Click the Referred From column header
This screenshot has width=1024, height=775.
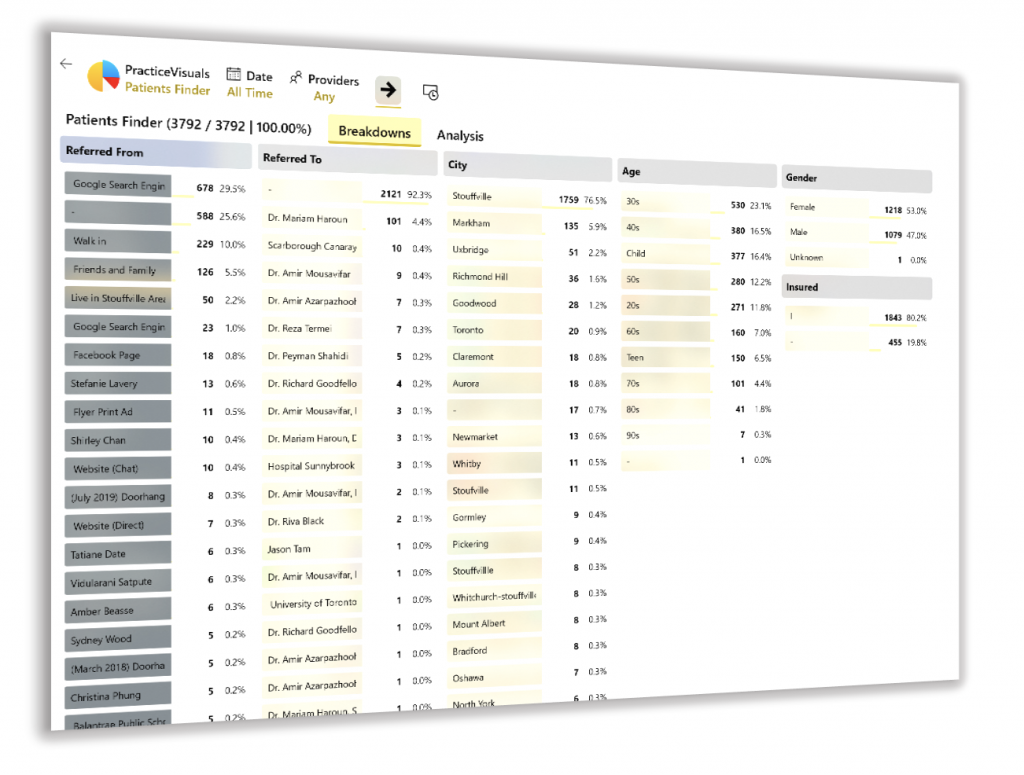coord(155,153)
